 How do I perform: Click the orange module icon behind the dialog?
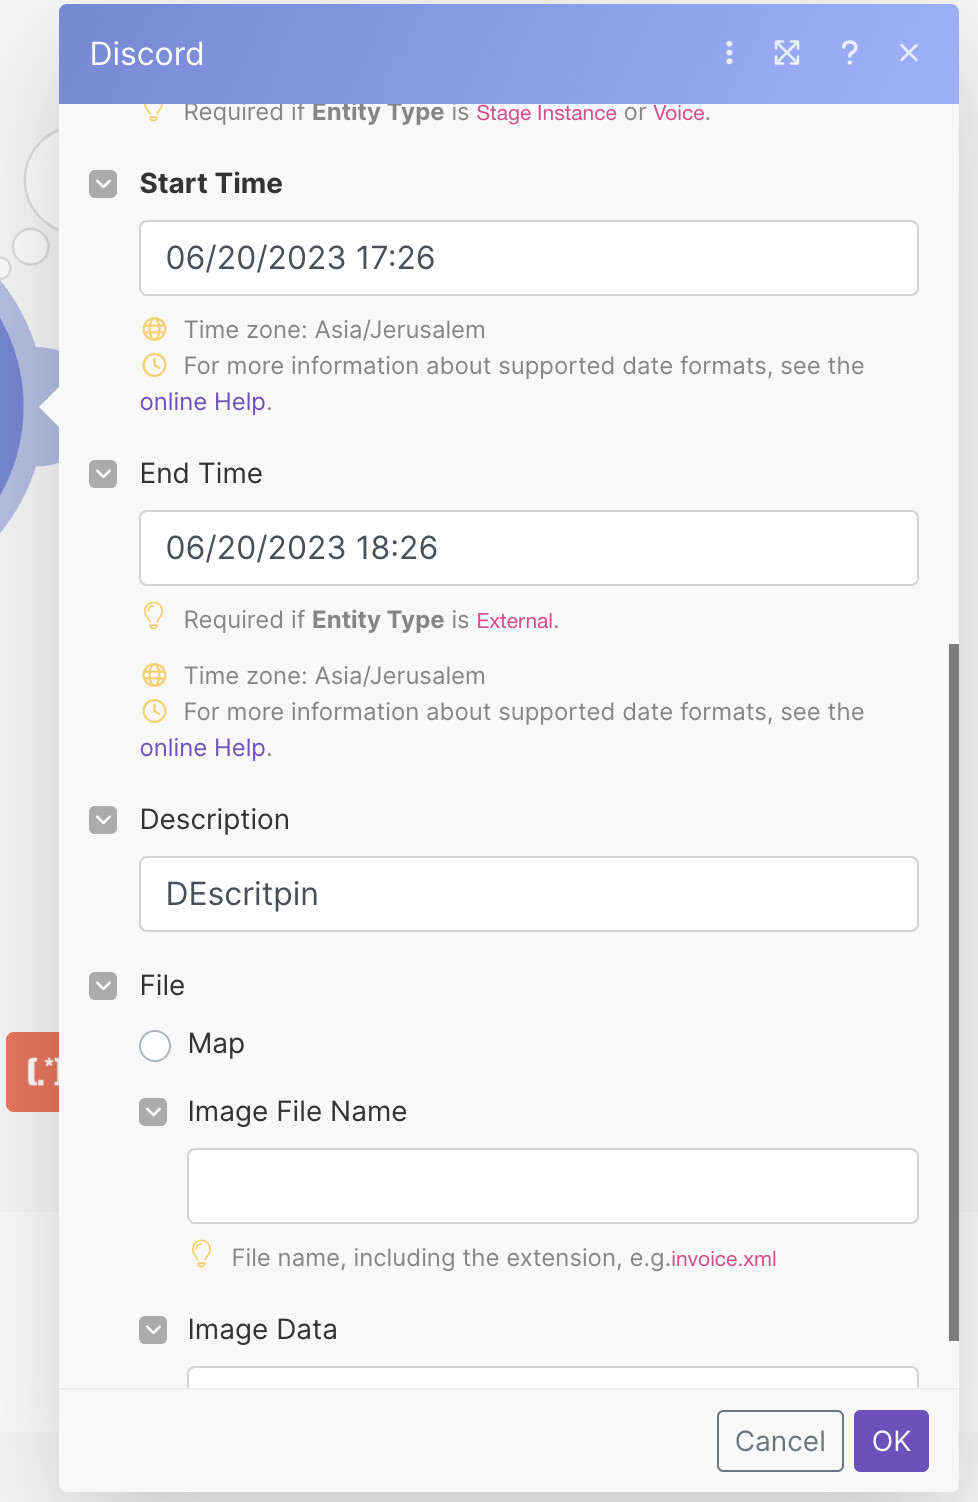pos(33,1072)
